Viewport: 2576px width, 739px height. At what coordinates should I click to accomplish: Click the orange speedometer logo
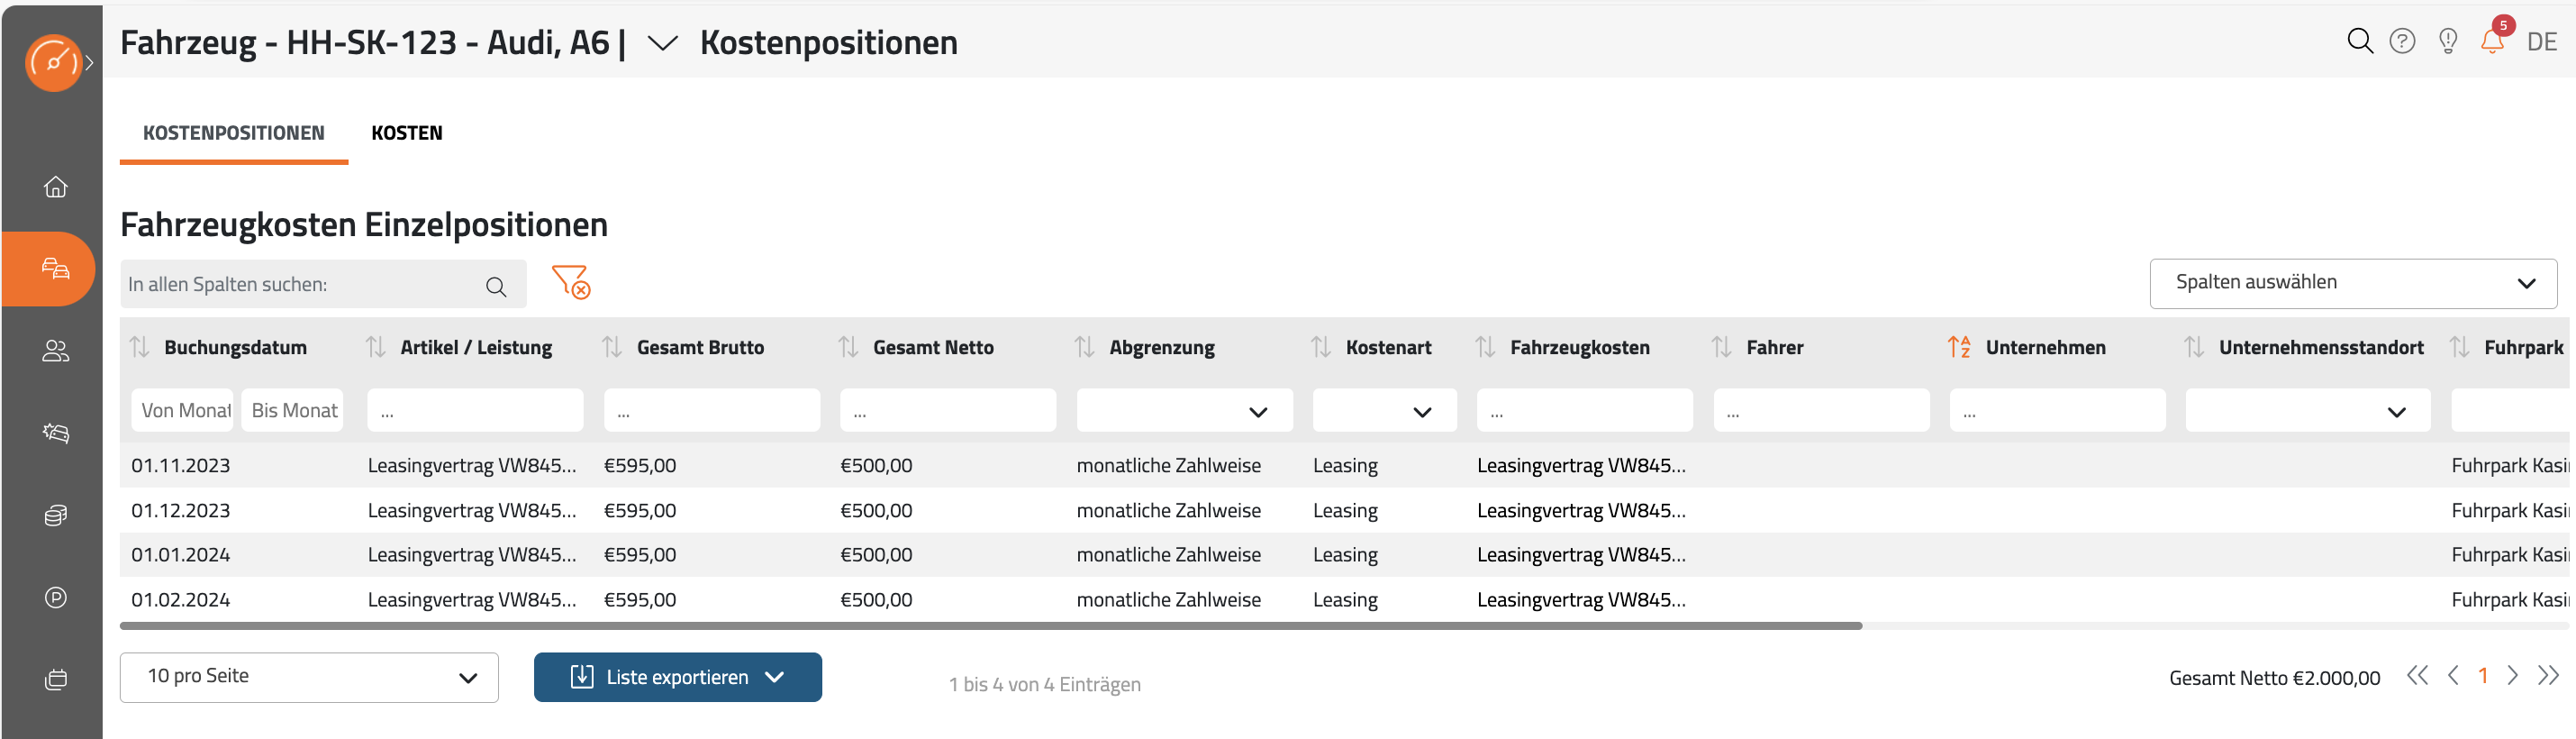pyautogui.click(x=53, y=62)
